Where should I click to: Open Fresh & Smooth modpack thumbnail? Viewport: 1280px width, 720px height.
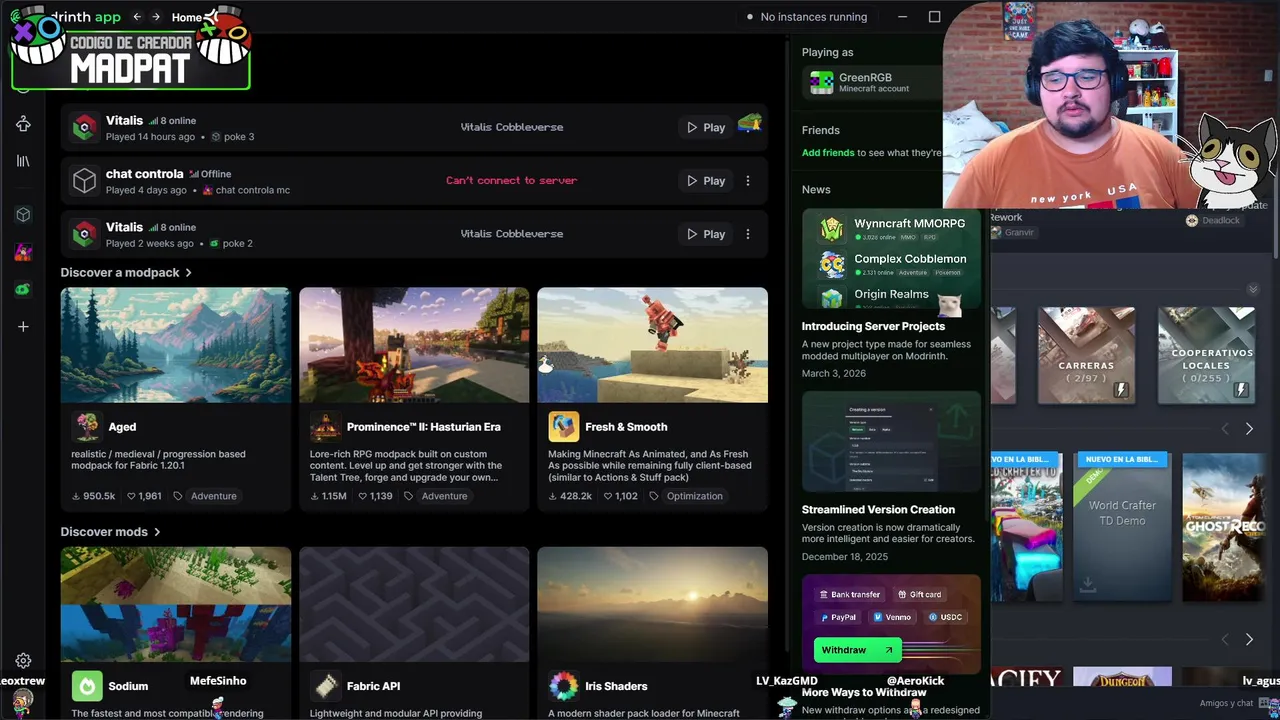pyautogui.click(x=652, y=345)
